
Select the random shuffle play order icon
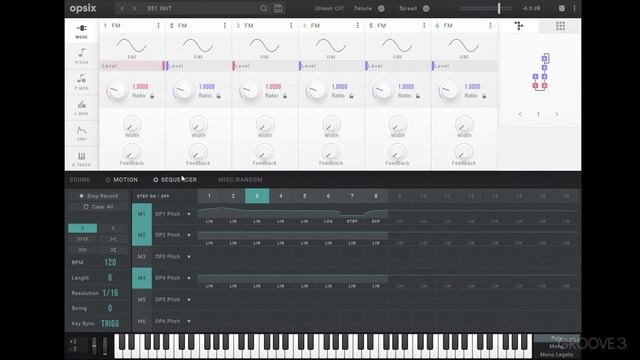[113, 249]
